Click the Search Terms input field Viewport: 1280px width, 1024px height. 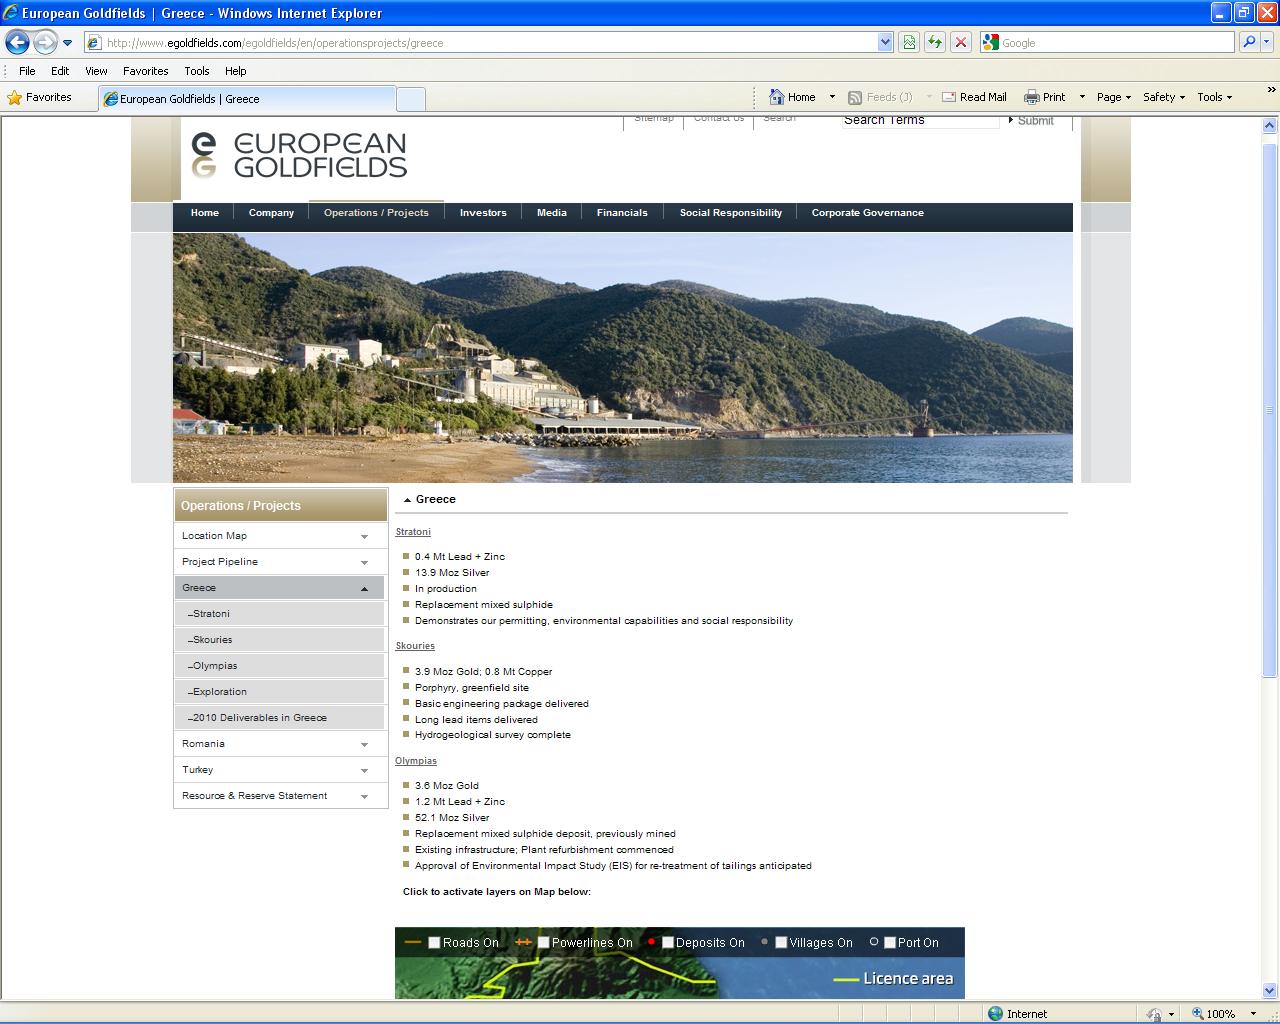tap(920, 120)
